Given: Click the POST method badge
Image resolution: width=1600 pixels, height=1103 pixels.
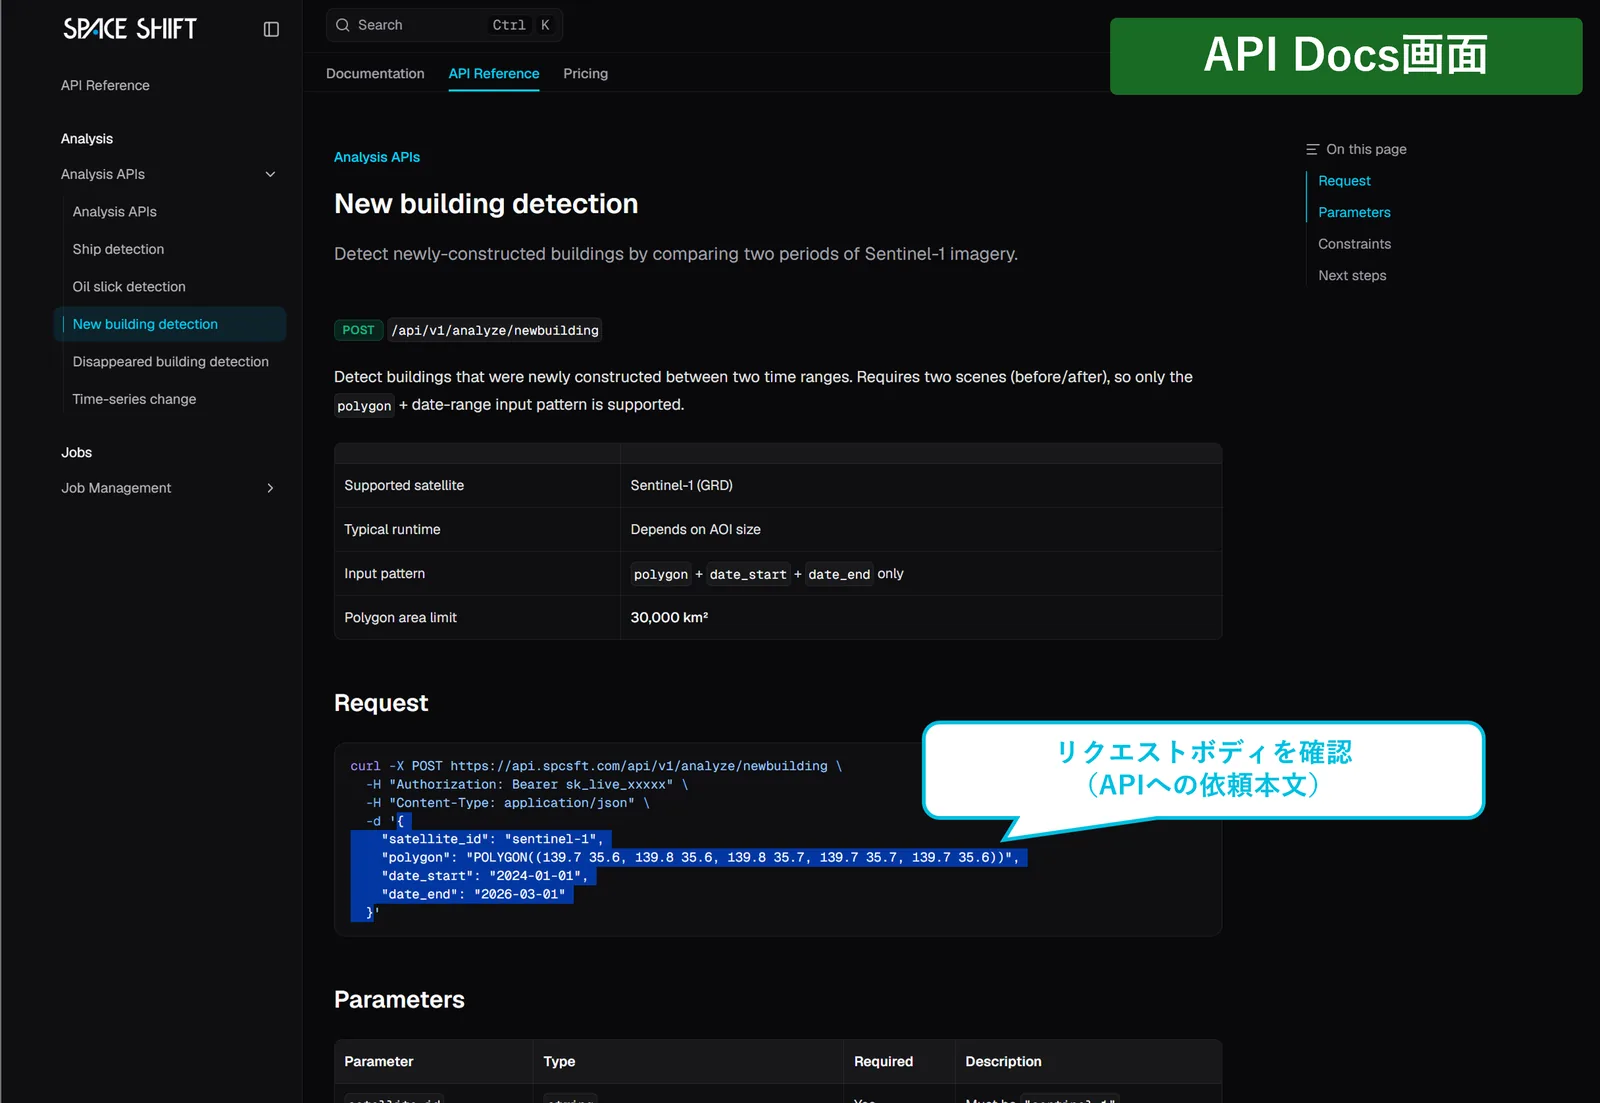Looking at the screenshot, I should [358, 330].
